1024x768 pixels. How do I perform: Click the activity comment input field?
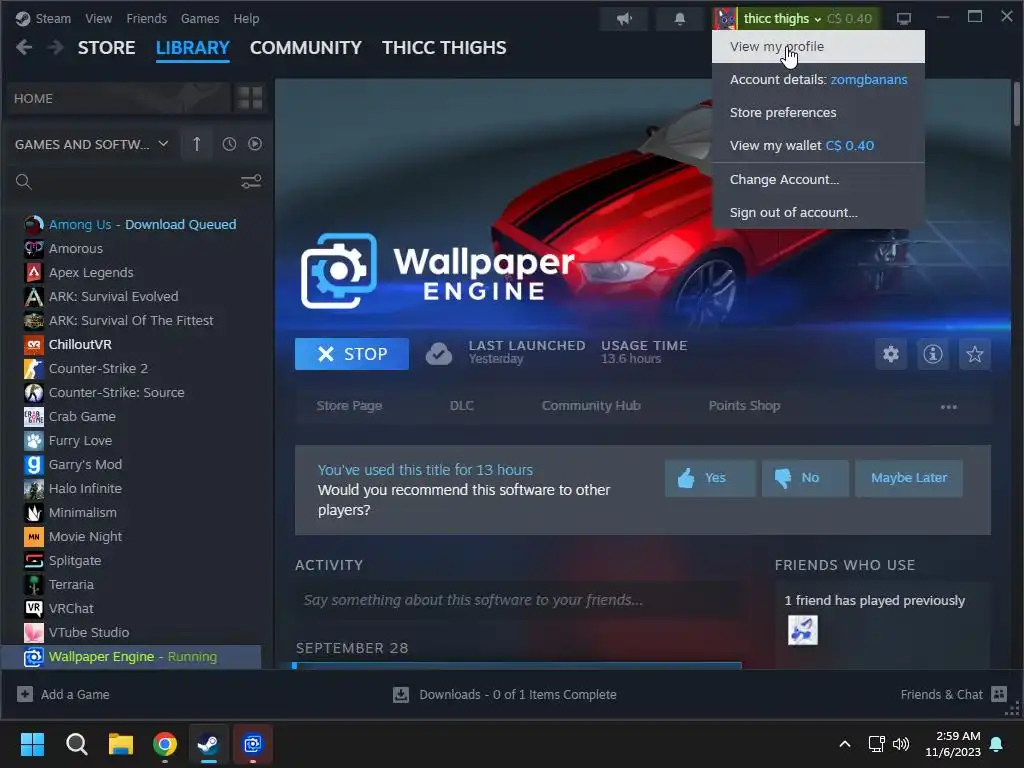click(519, 600)
